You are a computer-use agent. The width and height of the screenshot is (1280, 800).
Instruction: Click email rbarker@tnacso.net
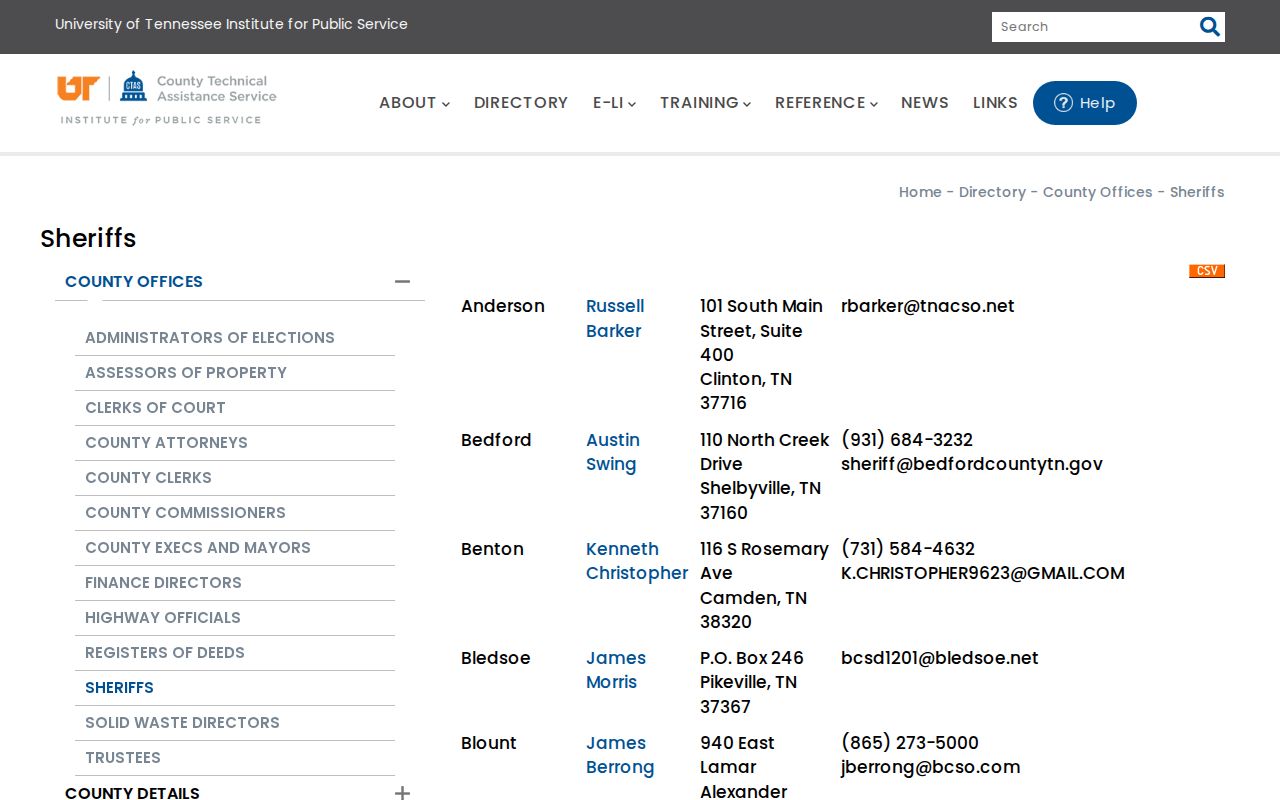(928, 306)
